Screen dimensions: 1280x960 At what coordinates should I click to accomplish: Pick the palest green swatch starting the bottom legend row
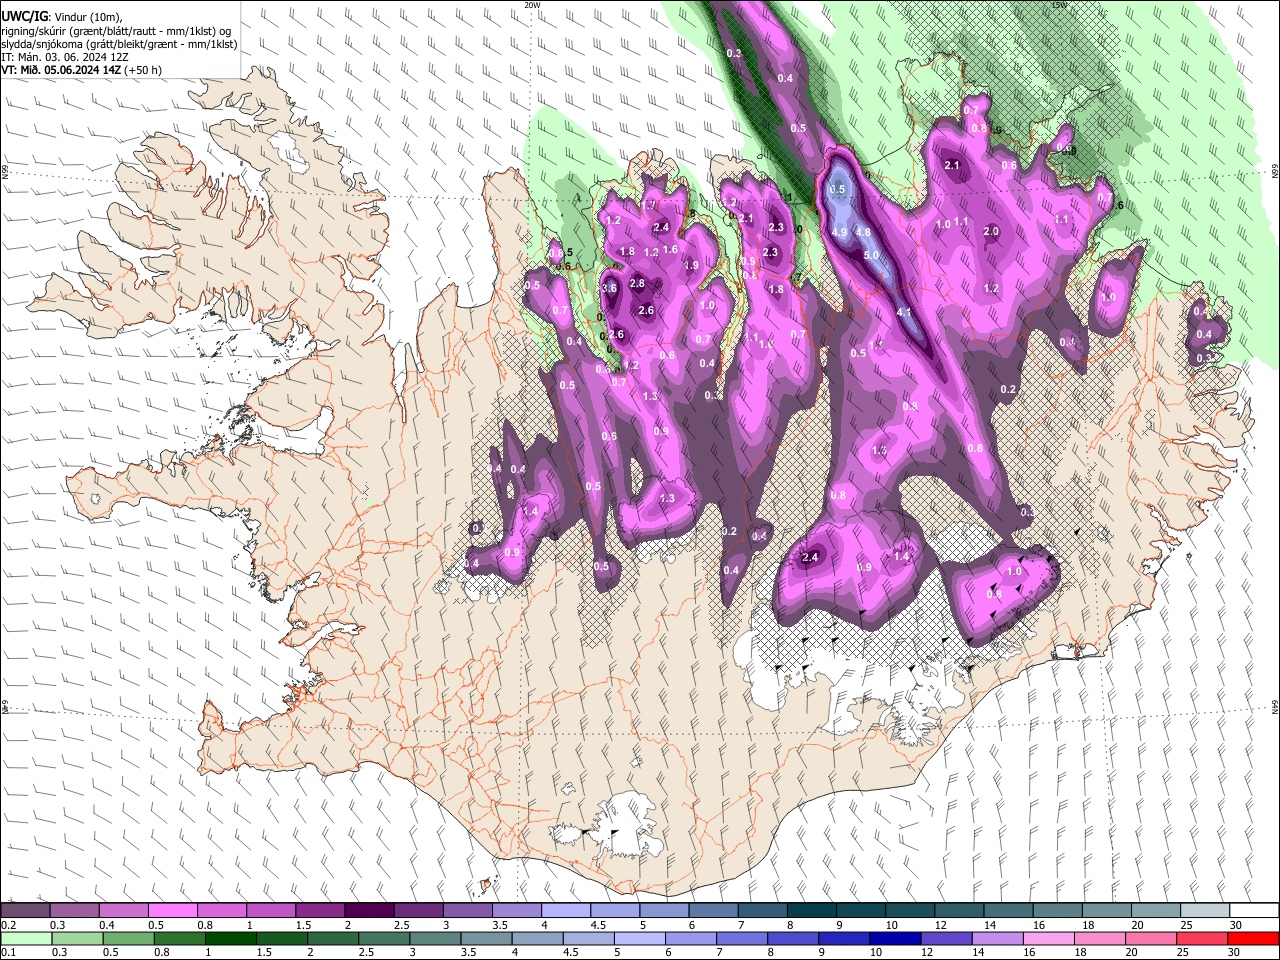click(x=24, y=938)
